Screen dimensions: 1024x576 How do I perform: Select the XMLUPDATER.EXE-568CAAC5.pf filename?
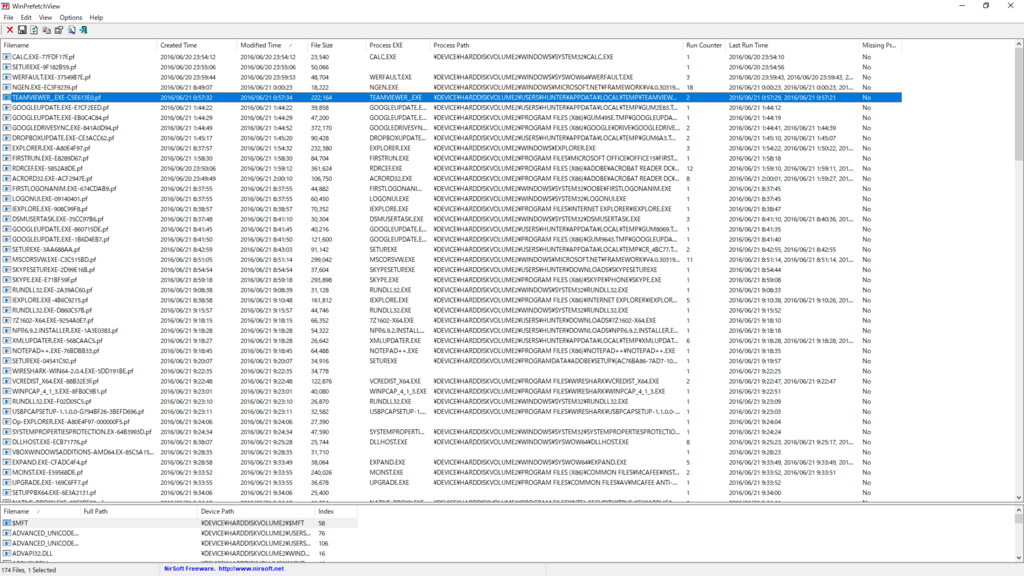point(57,341)
